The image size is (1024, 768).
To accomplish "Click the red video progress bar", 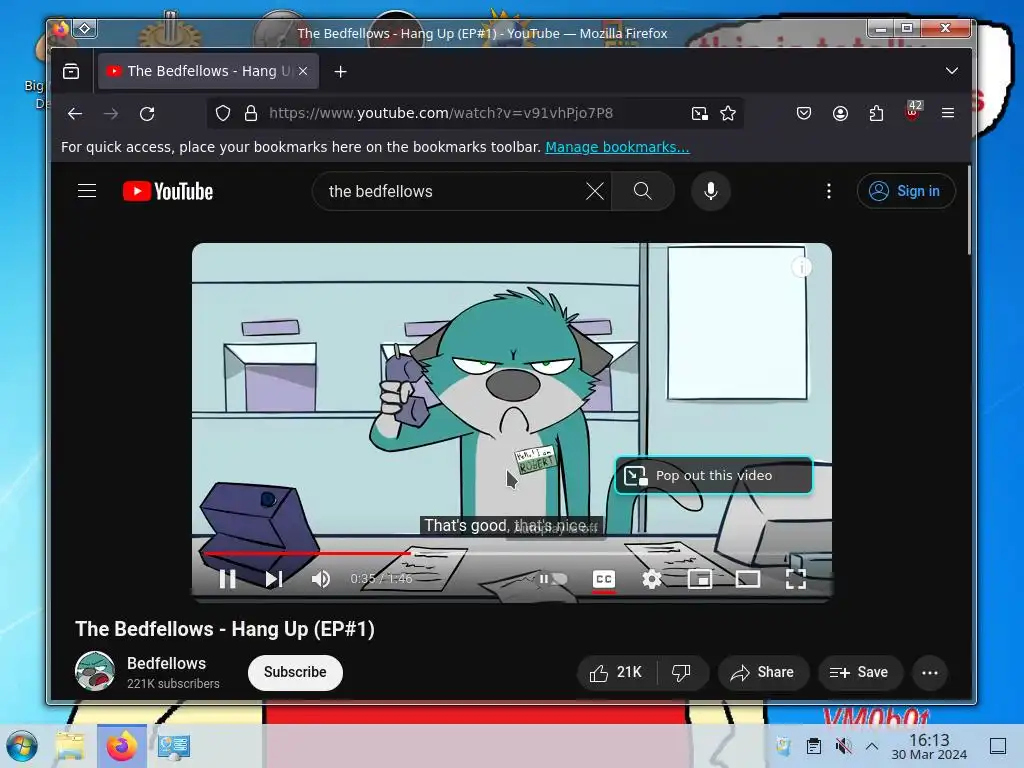I will point(307,553).
